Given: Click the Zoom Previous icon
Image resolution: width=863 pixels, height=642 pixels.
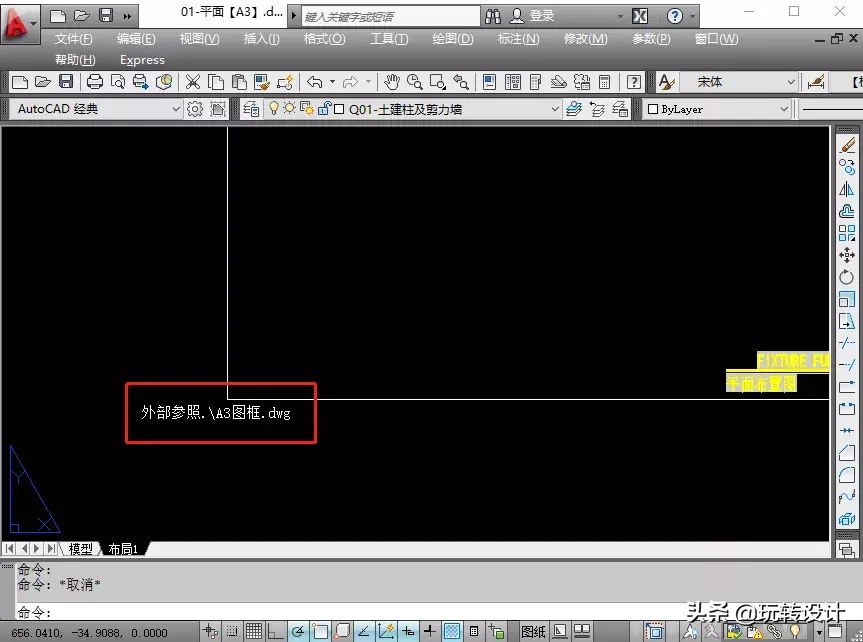Looking at the screenshot, I should [x=461, y=82].
